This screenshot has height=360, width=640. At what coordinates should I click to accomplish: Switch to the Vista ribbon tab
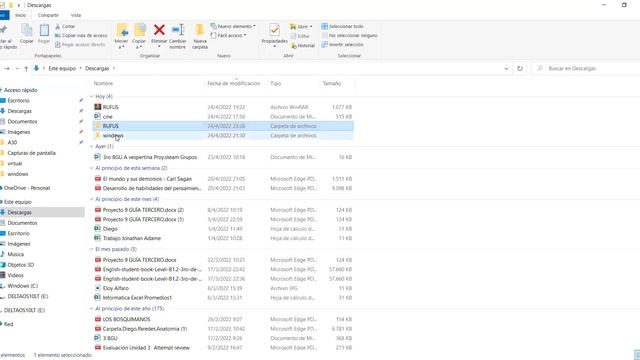tap(76, 15)
